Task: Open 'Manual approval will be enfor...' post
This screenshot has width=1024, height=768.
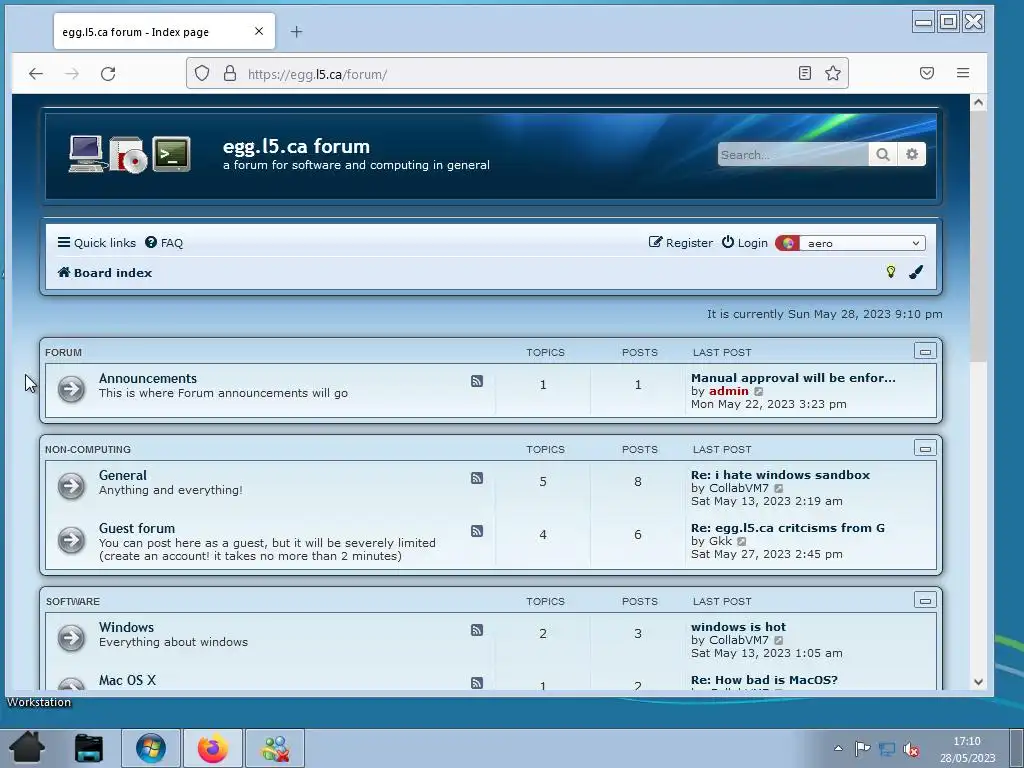Action: click(x=793, y=377)
